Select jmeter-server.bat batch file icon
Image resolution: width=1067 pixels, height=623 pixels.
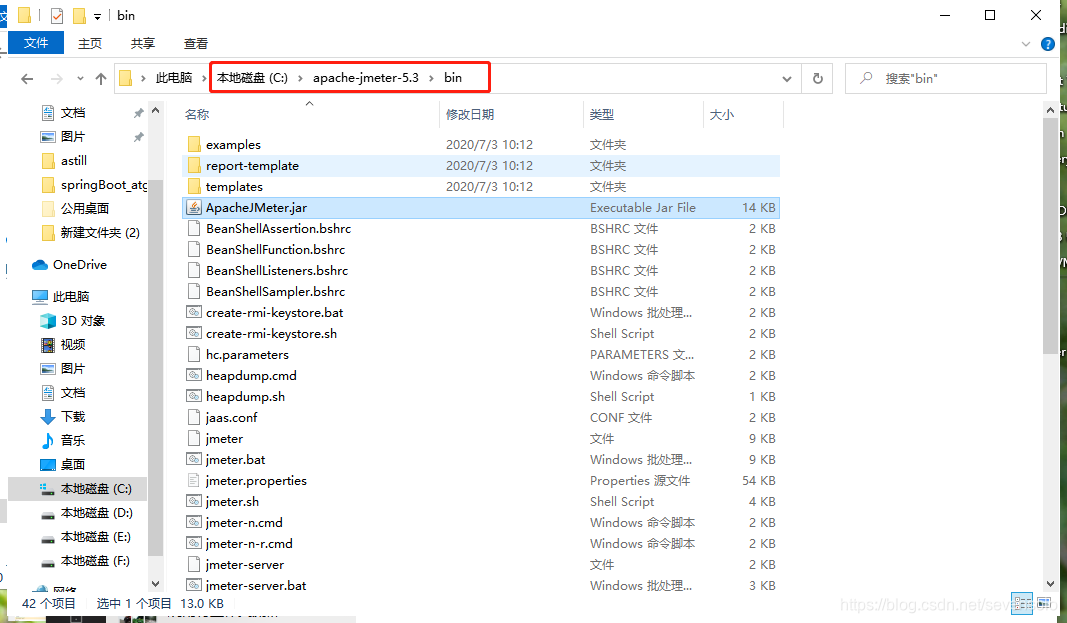pos(194,586)
